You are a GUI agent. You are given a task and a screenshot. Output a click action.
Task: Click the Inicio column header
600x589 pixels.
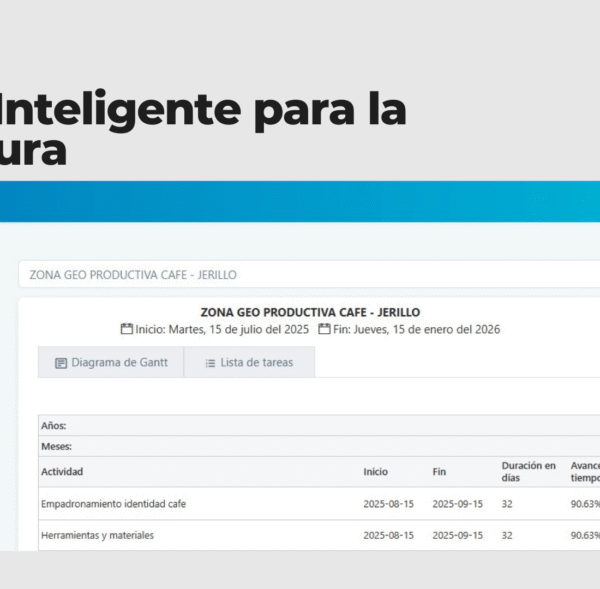tap(375, 472)
